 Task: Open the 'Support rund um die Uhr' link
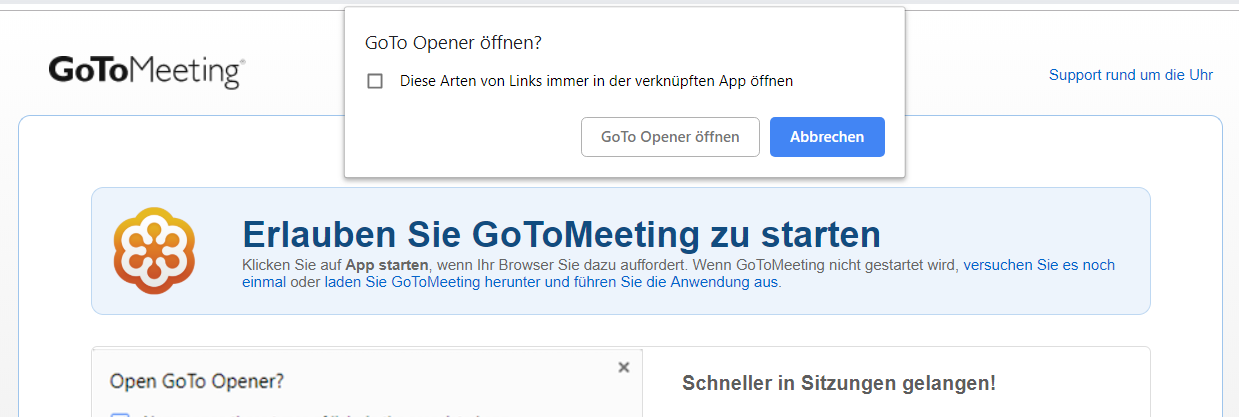coord(1130,75)
